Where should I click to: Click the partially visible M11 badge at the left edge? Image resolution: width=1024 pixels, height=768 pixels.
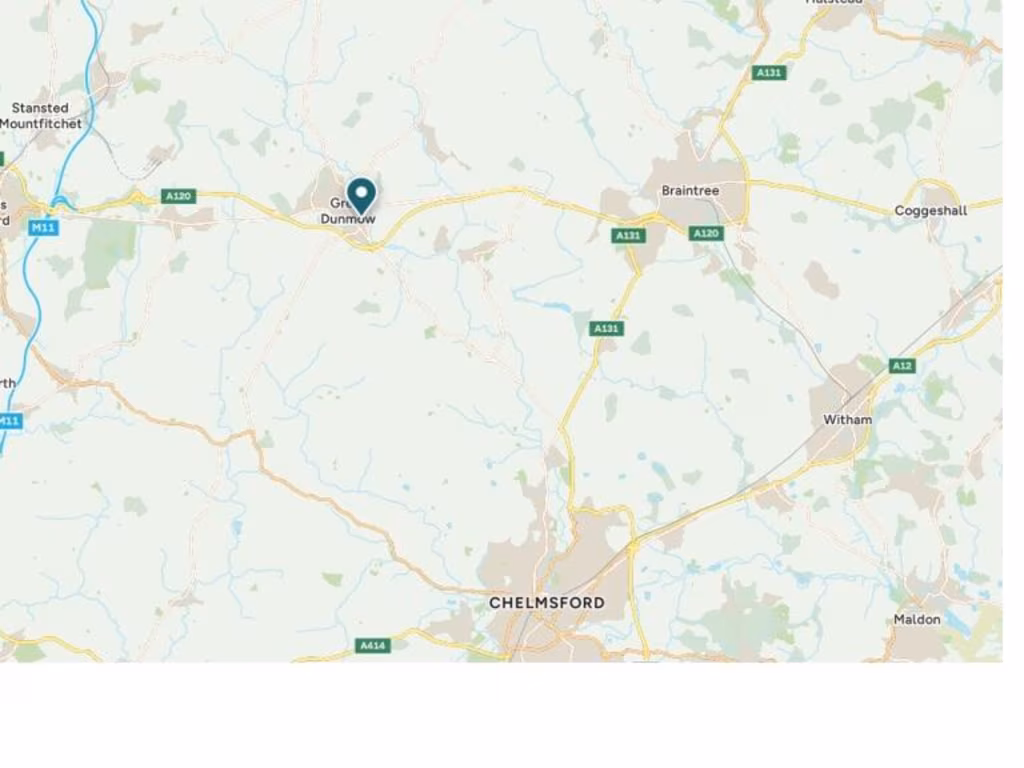pyautogui.click(x=10, y=421)
